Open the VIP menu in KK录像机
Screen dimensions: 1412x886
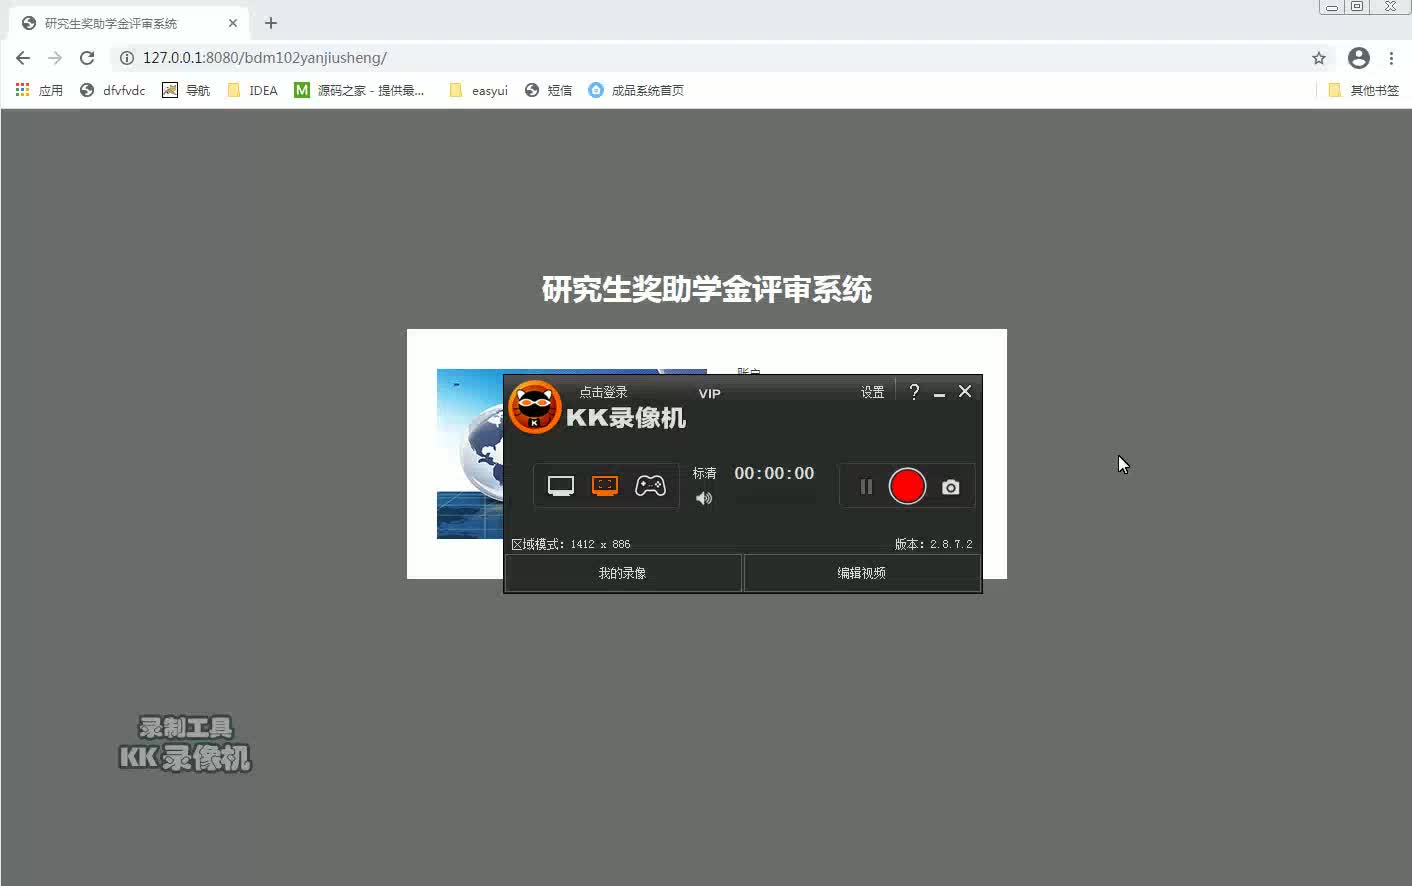[x=709, y=393]
